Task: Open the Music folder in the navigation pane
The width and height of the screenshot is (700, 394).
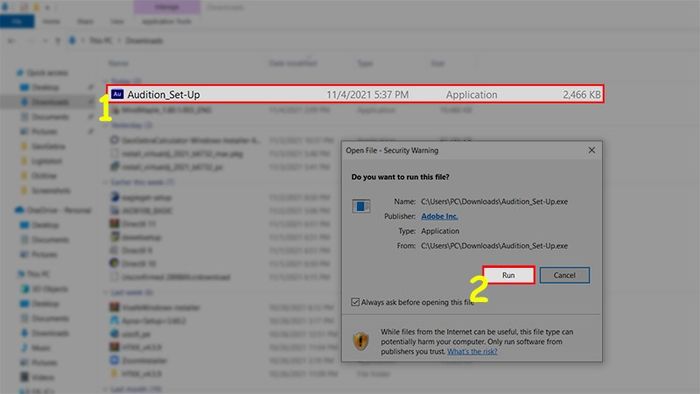Action: (x=41, y=348)
